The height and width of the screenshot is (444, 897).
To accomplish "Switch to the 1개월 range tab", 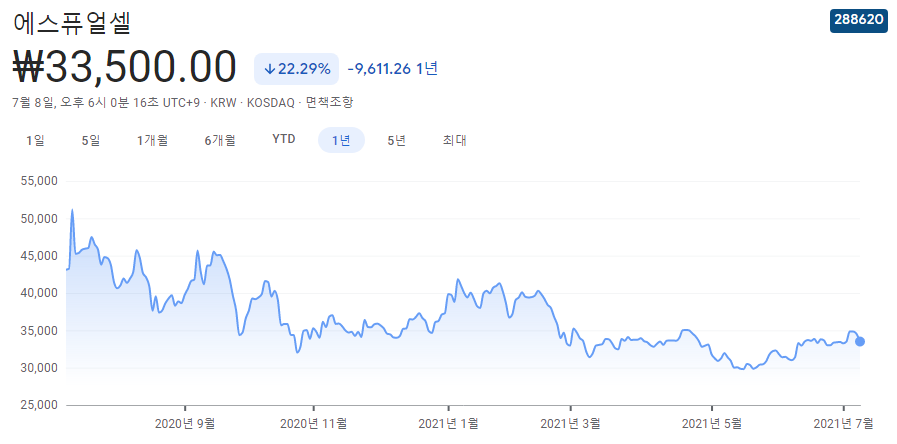I will (x=152, y=140).
